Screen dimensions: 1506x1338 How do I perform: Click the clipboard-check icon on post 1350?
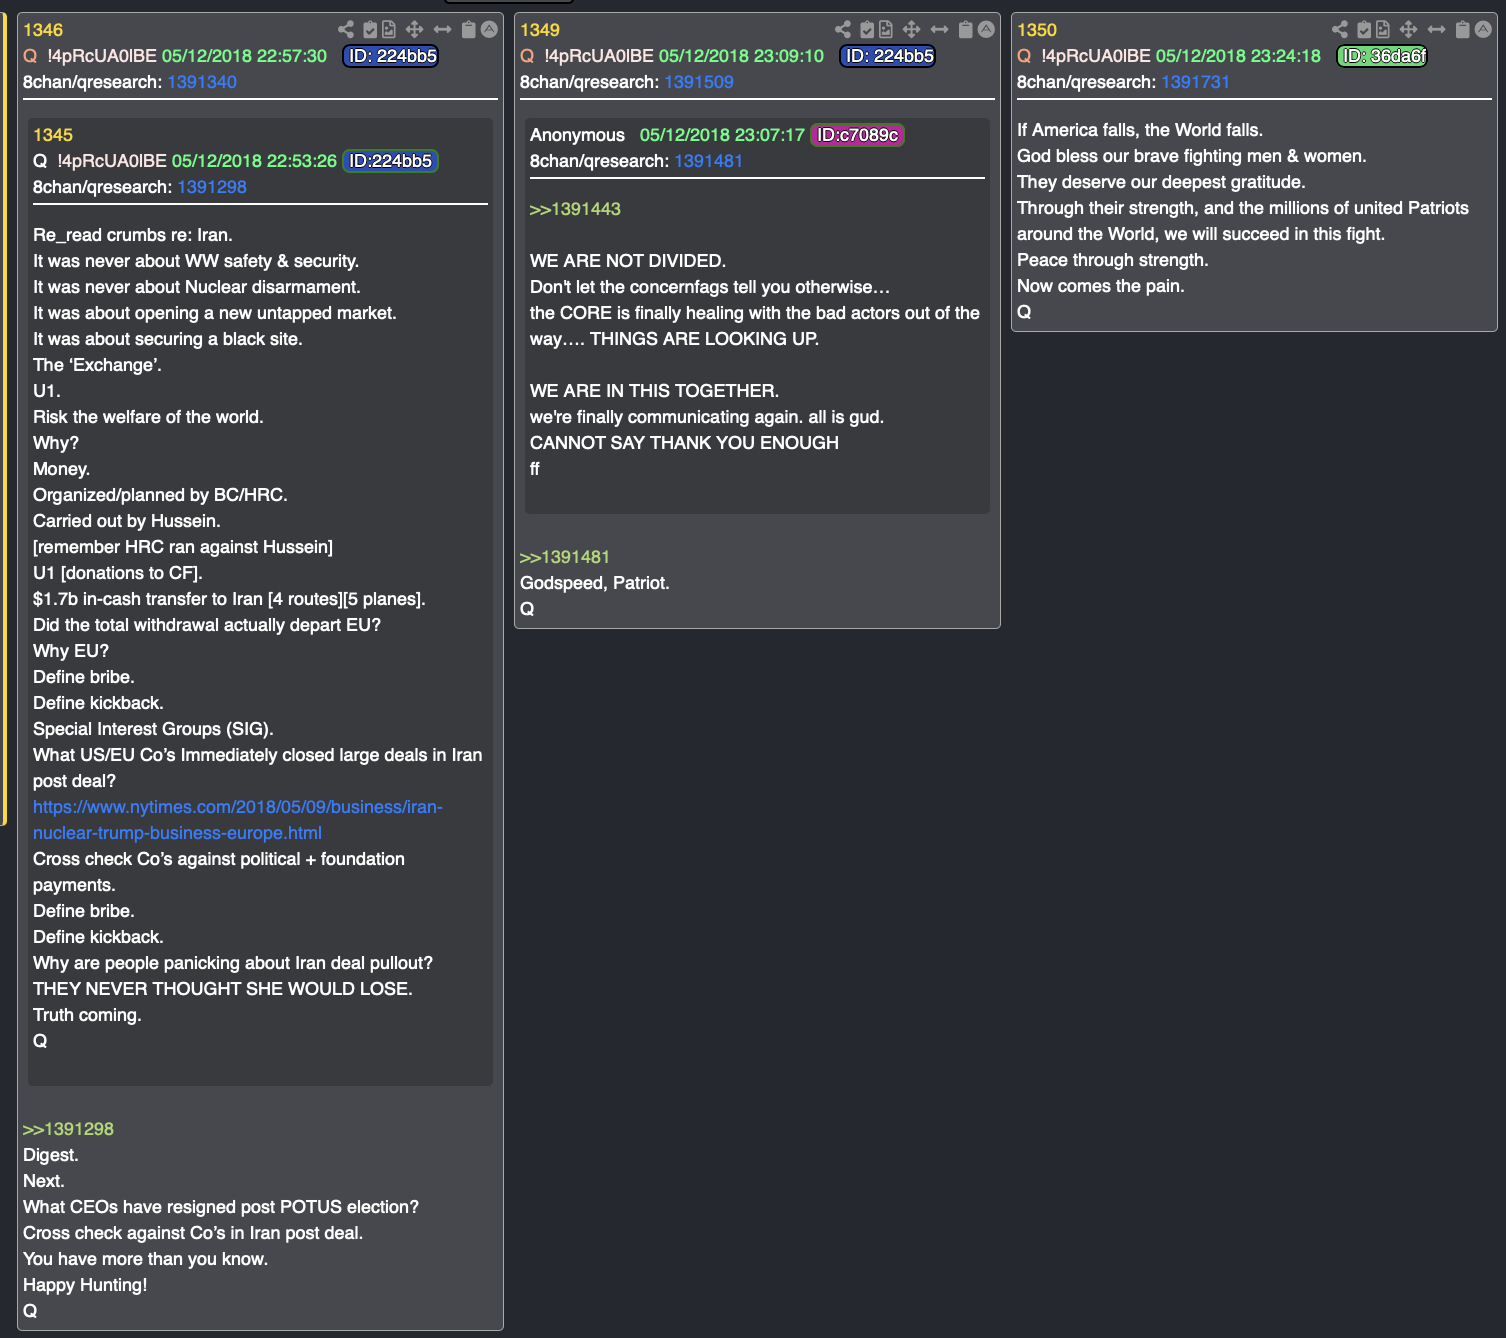(x=1364, y=30)
